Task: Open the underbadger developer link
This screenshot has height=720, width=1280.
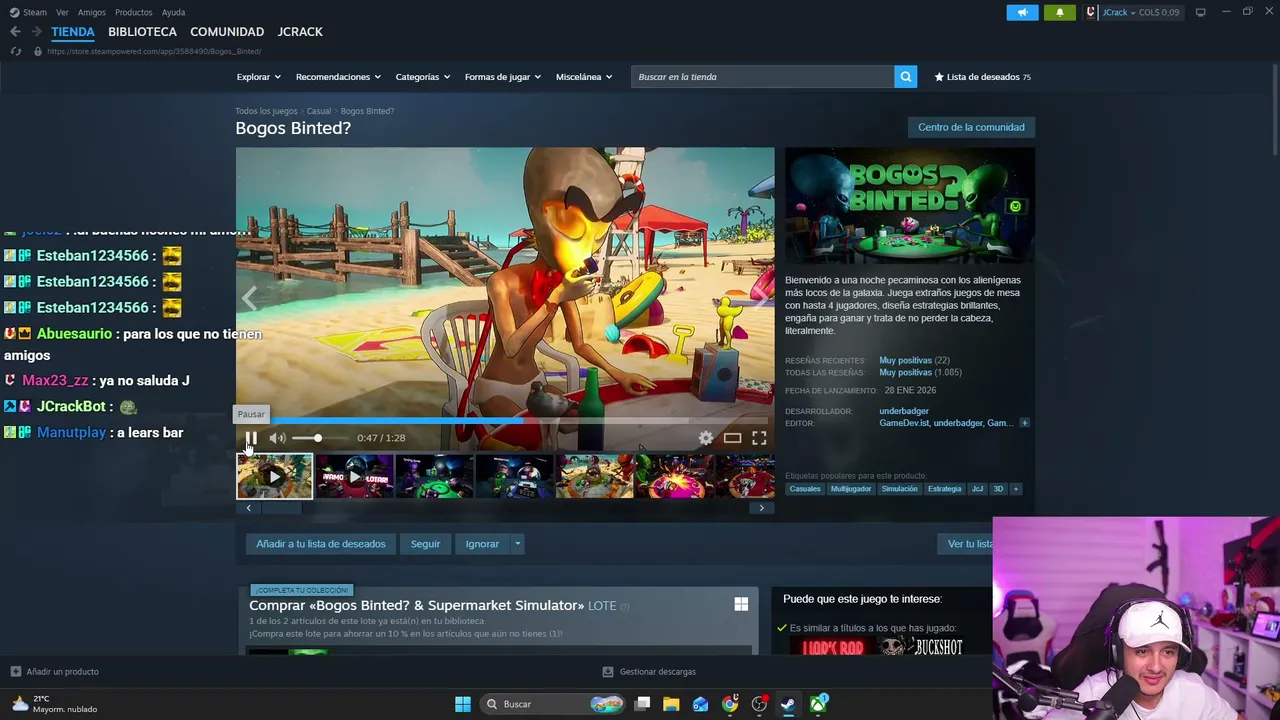Action: tap(904, 411)
